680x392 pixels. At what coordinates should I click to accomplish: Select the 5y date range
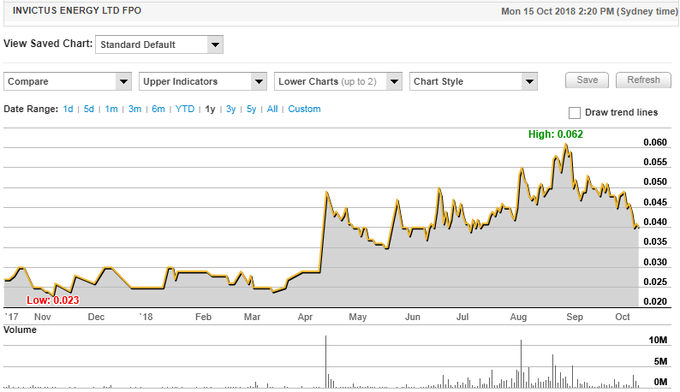[x=252, y=109]
